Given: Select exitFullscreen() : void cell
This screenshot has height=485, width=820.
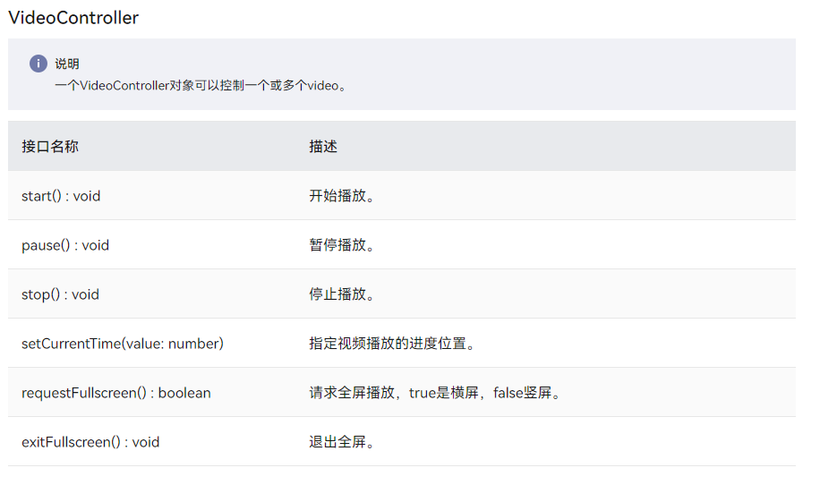Looking at the screenshot, I should pyautogui.click(x=90, y=442).
